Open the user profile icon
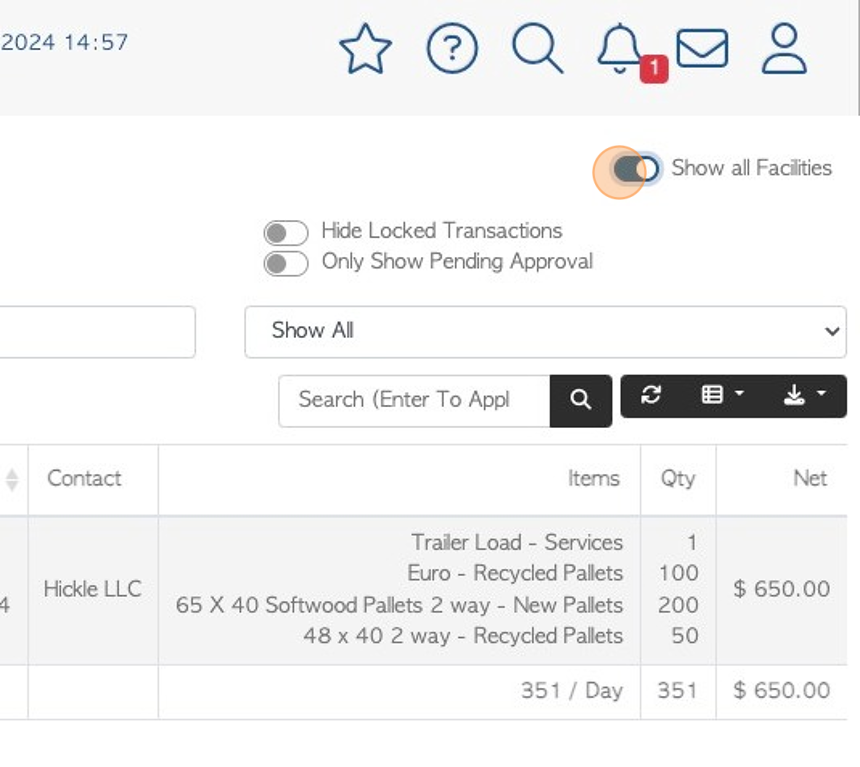The image size is (860, 767). 784,48
